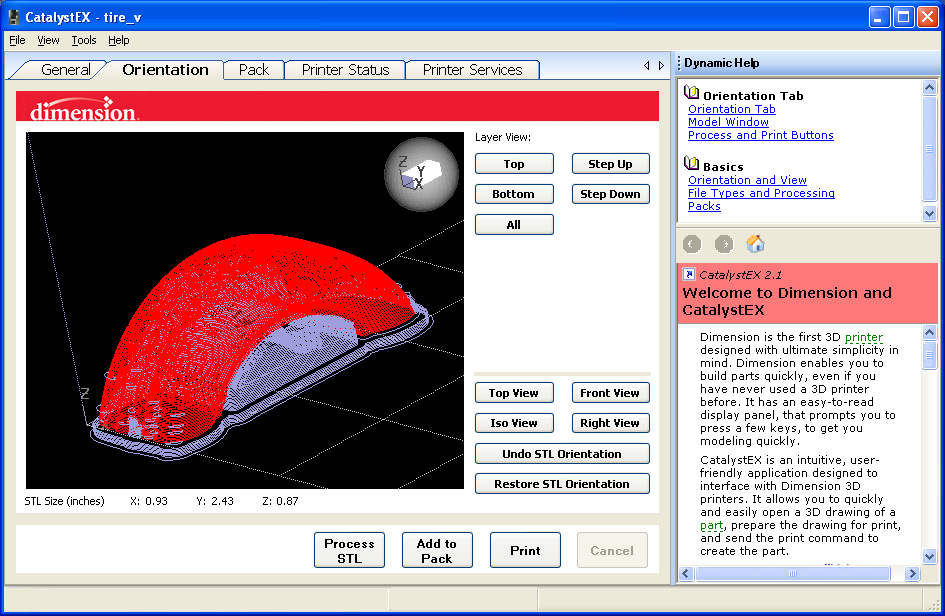Click the Cancel button
Viewport: 945px width, 616px height.
(x=612, y=550)
